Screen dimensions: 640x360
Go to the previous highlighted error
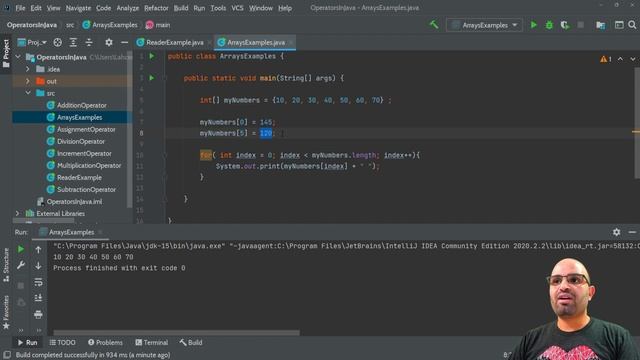click(620, 59)
